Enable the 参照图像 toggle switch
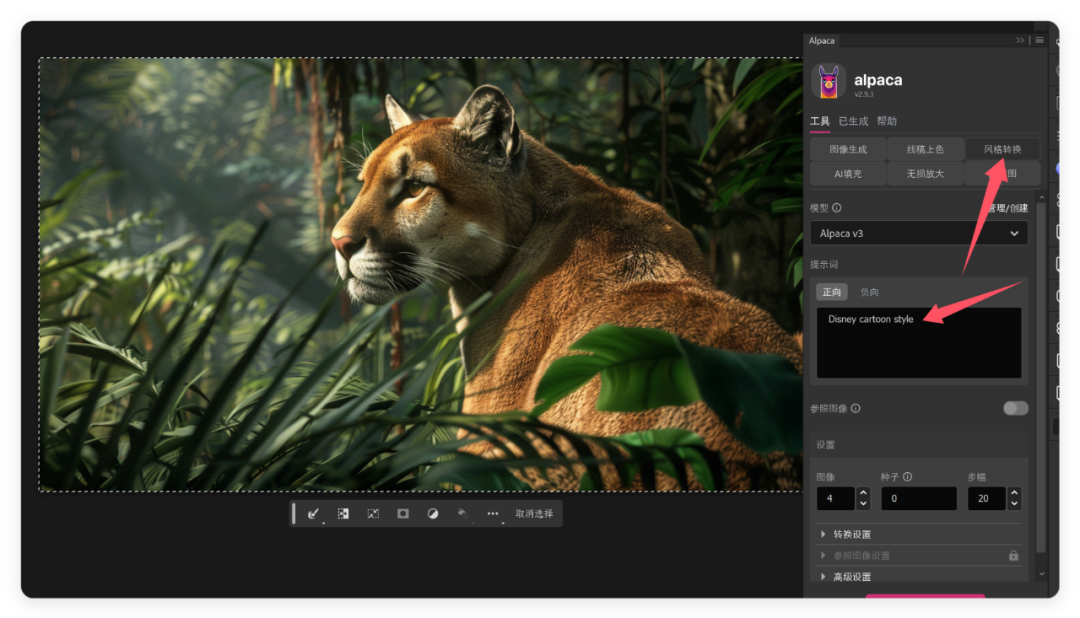Viewport: 1080px width, 618px height. (x=1015, y=408)
